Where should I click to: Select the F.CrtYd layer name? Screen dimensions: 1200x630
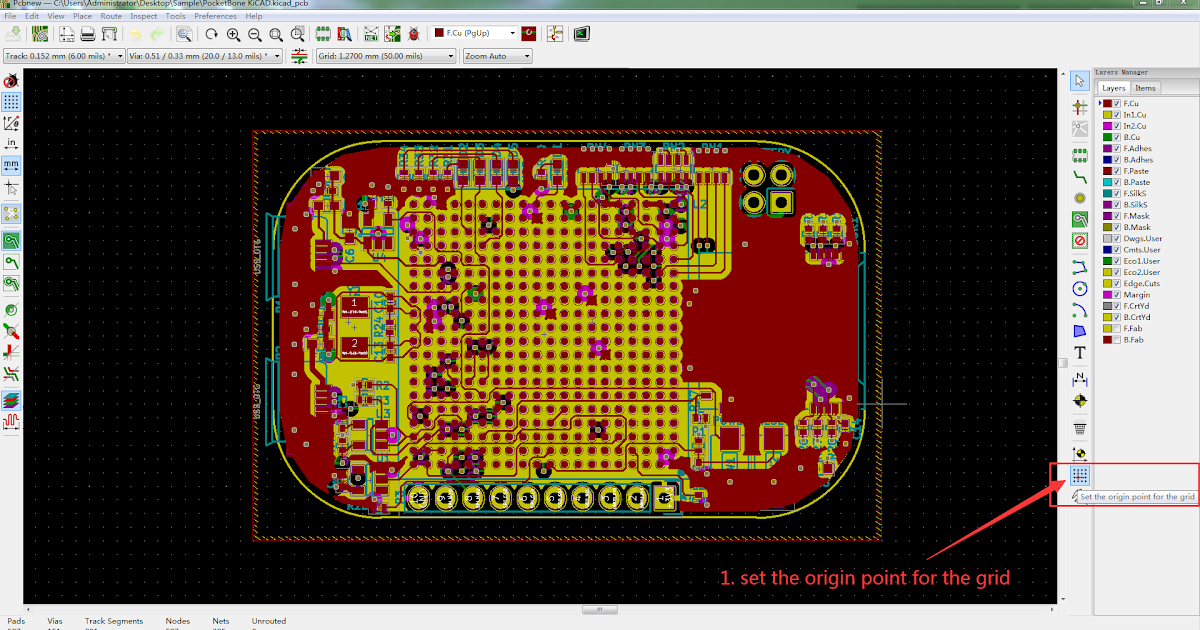1138,306
